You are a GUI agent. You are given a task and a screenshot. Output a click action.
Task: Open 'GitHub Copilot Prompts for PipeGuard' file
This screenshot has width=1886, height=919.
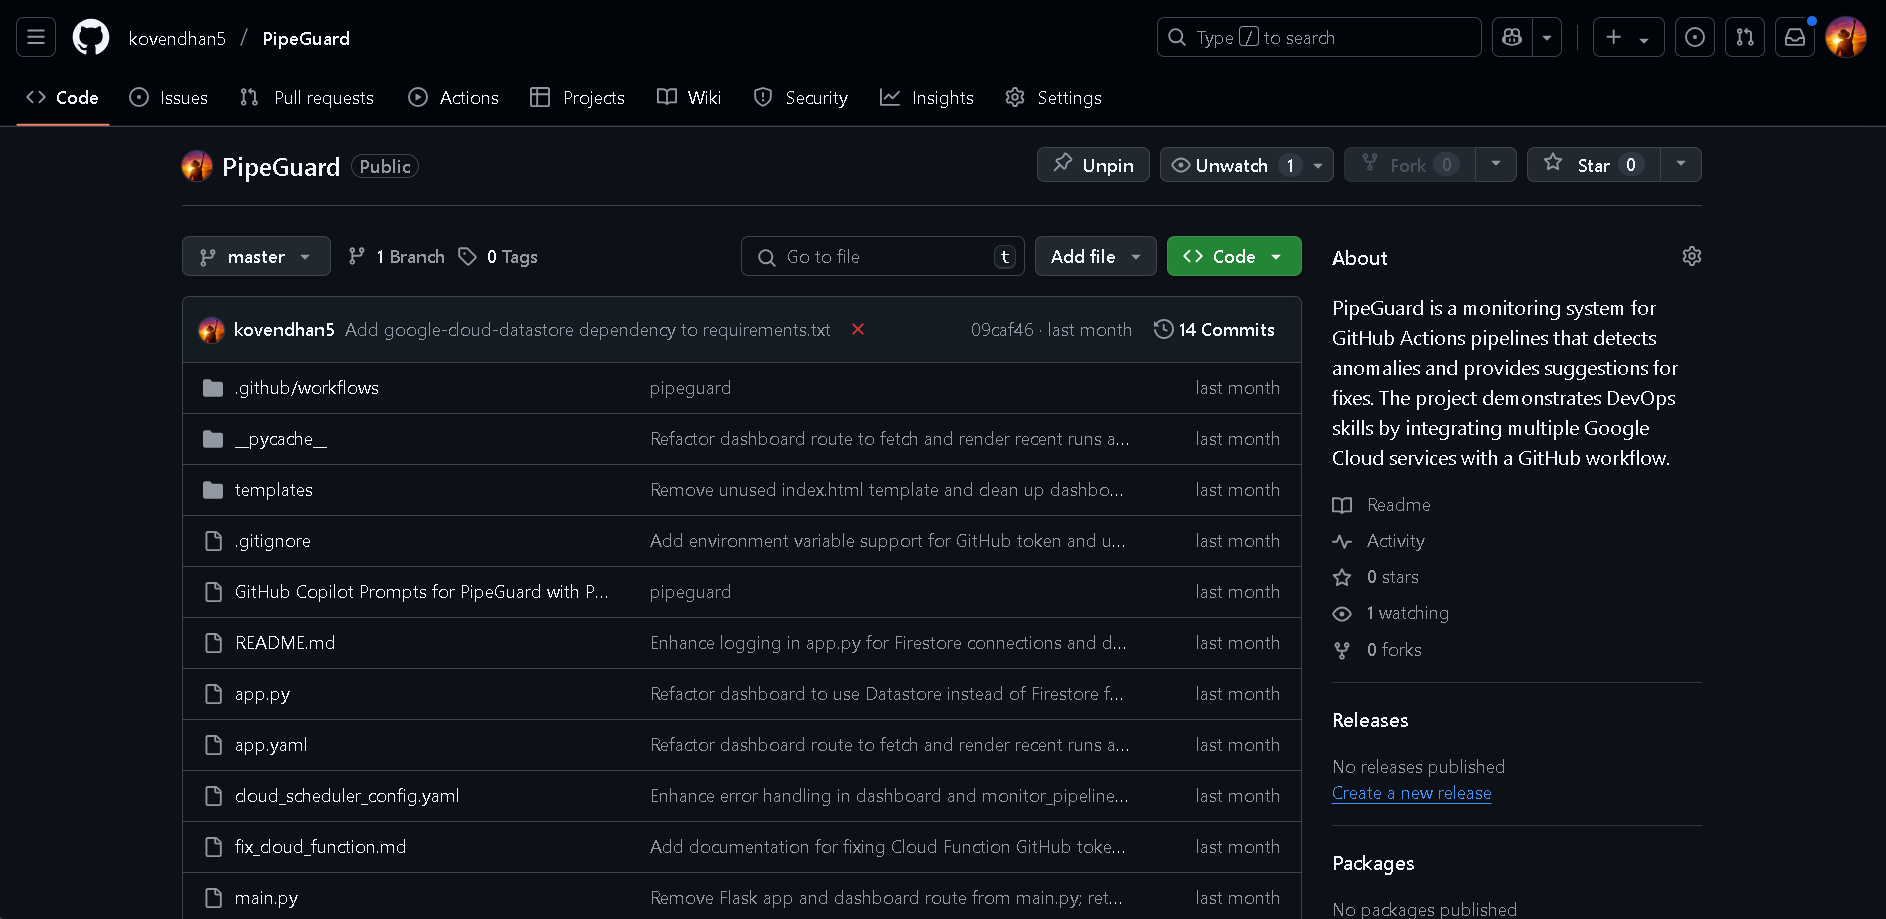(422, 592)
